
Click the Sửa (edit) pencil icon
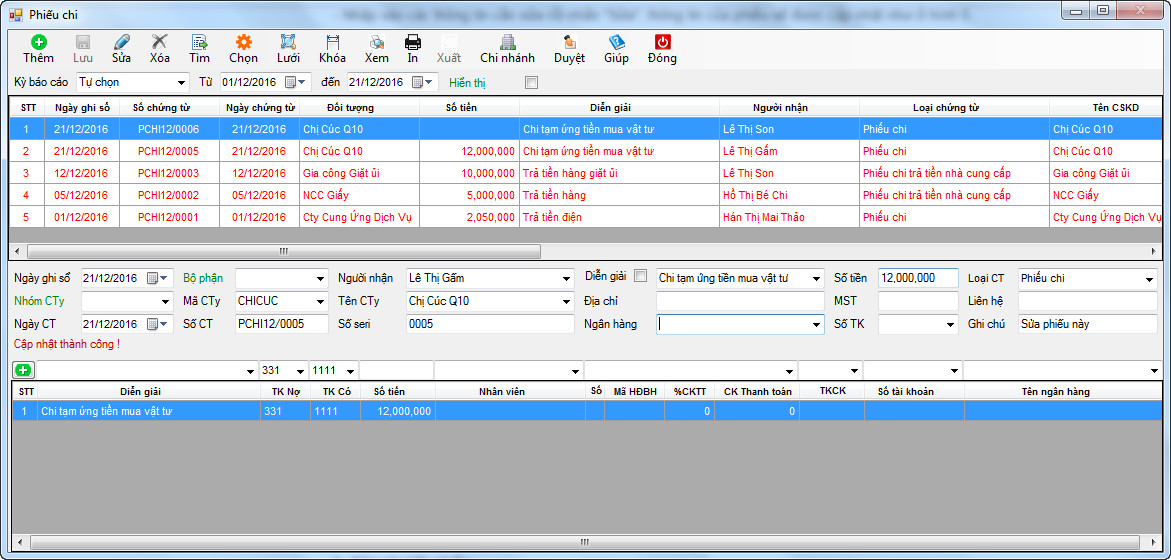122,43
